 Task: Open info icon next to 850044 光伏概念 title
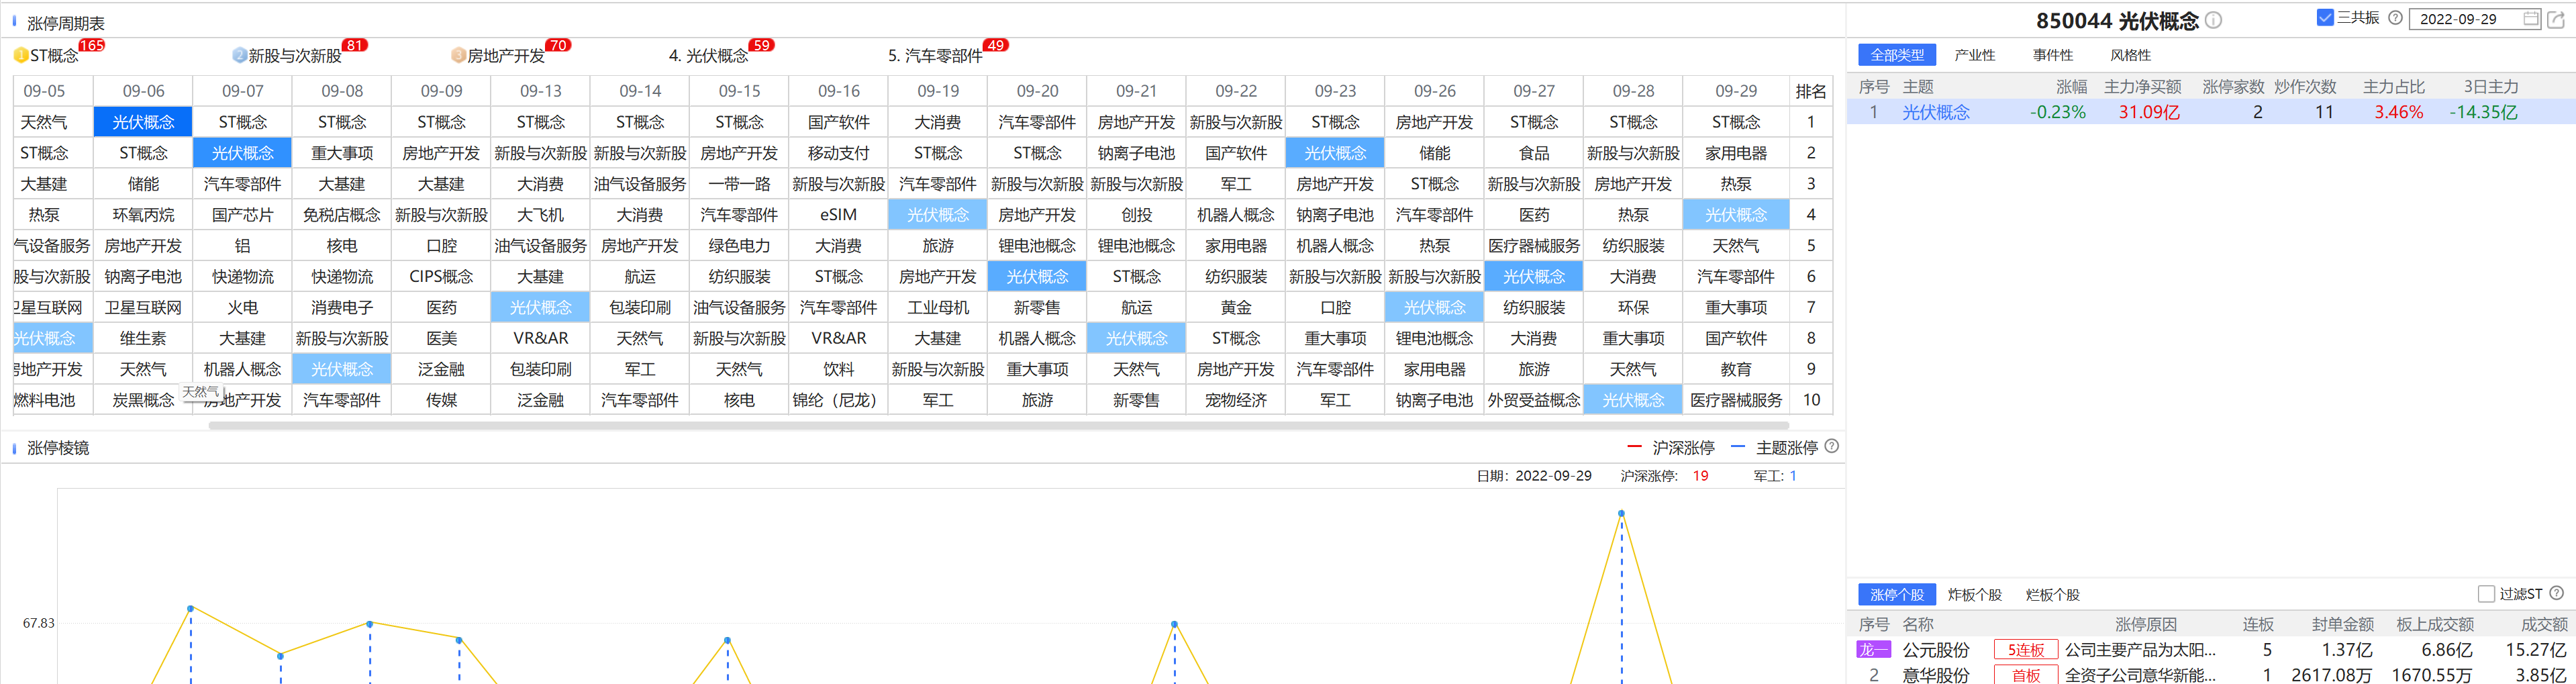point(2214,21)
